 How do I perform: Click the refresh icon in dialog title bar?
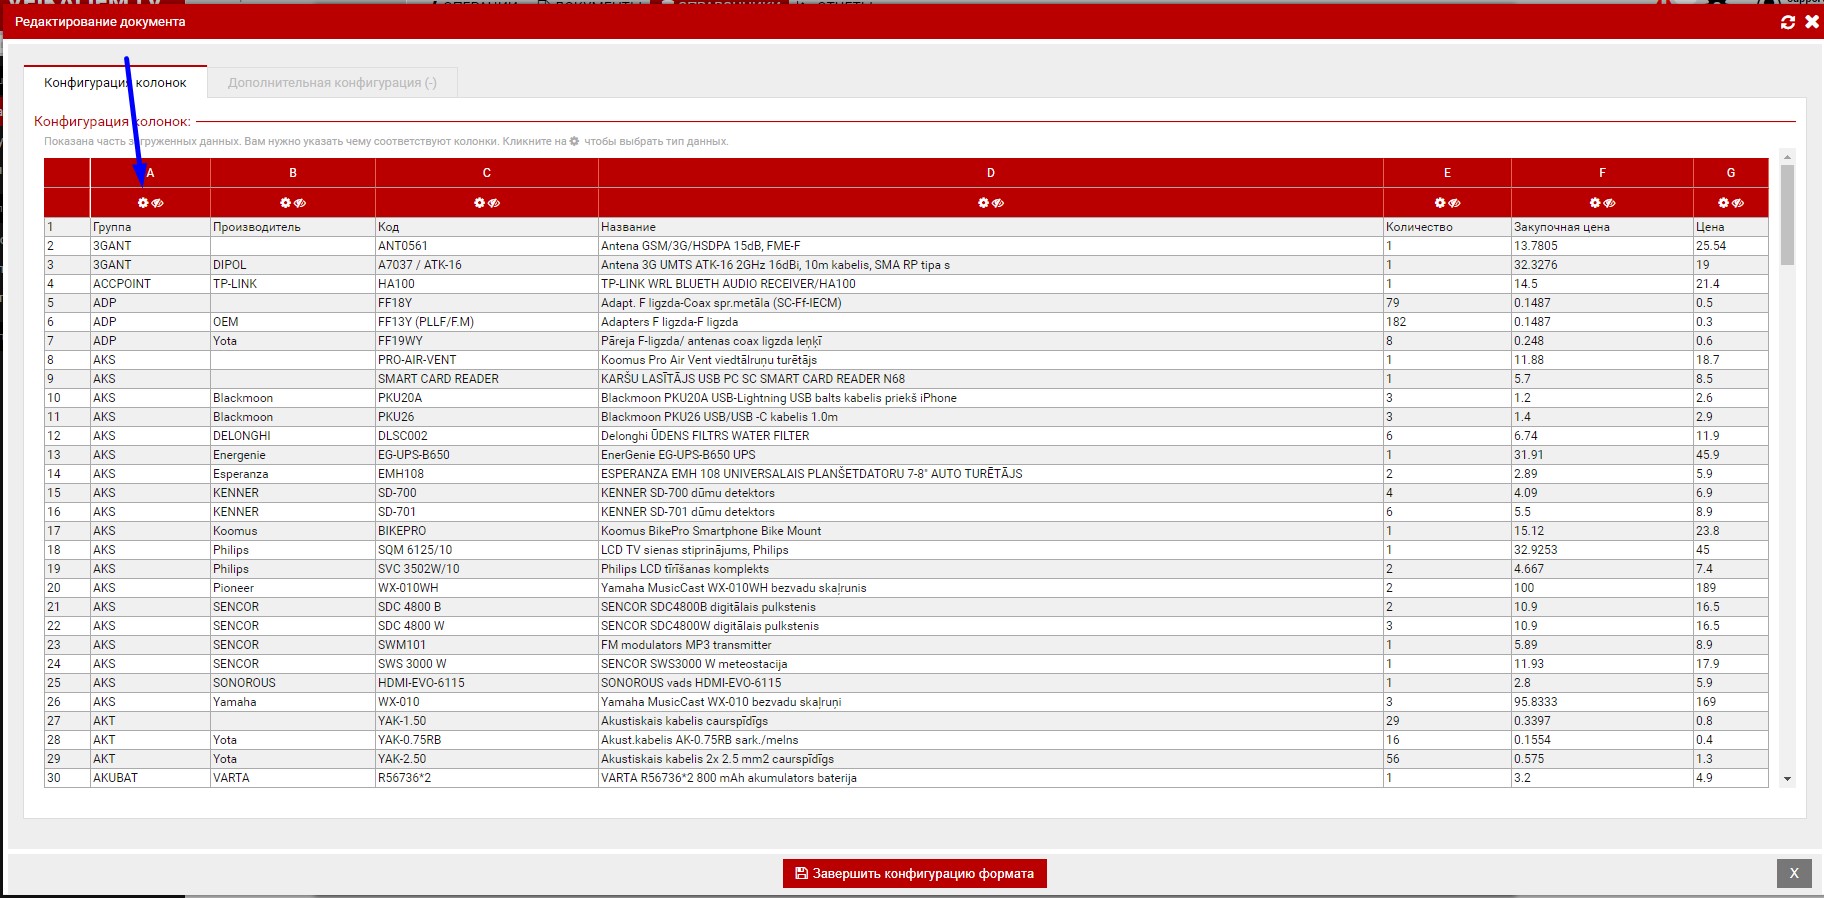click(x=1788, y=22)
